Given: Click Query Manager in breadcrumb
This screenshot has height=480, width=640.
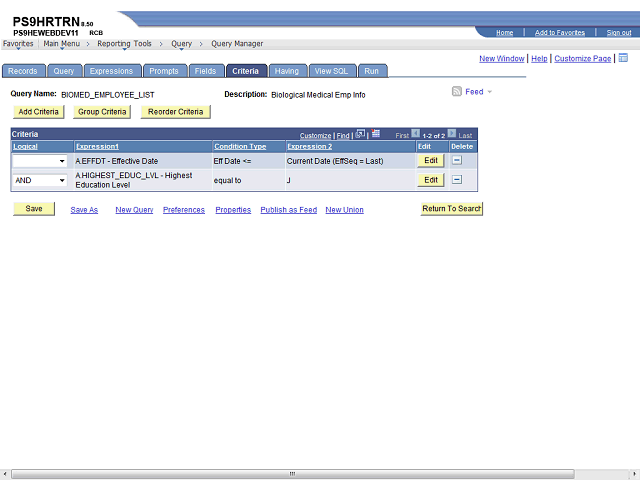Looking at the screenshot, I should (x=237, y=44).
